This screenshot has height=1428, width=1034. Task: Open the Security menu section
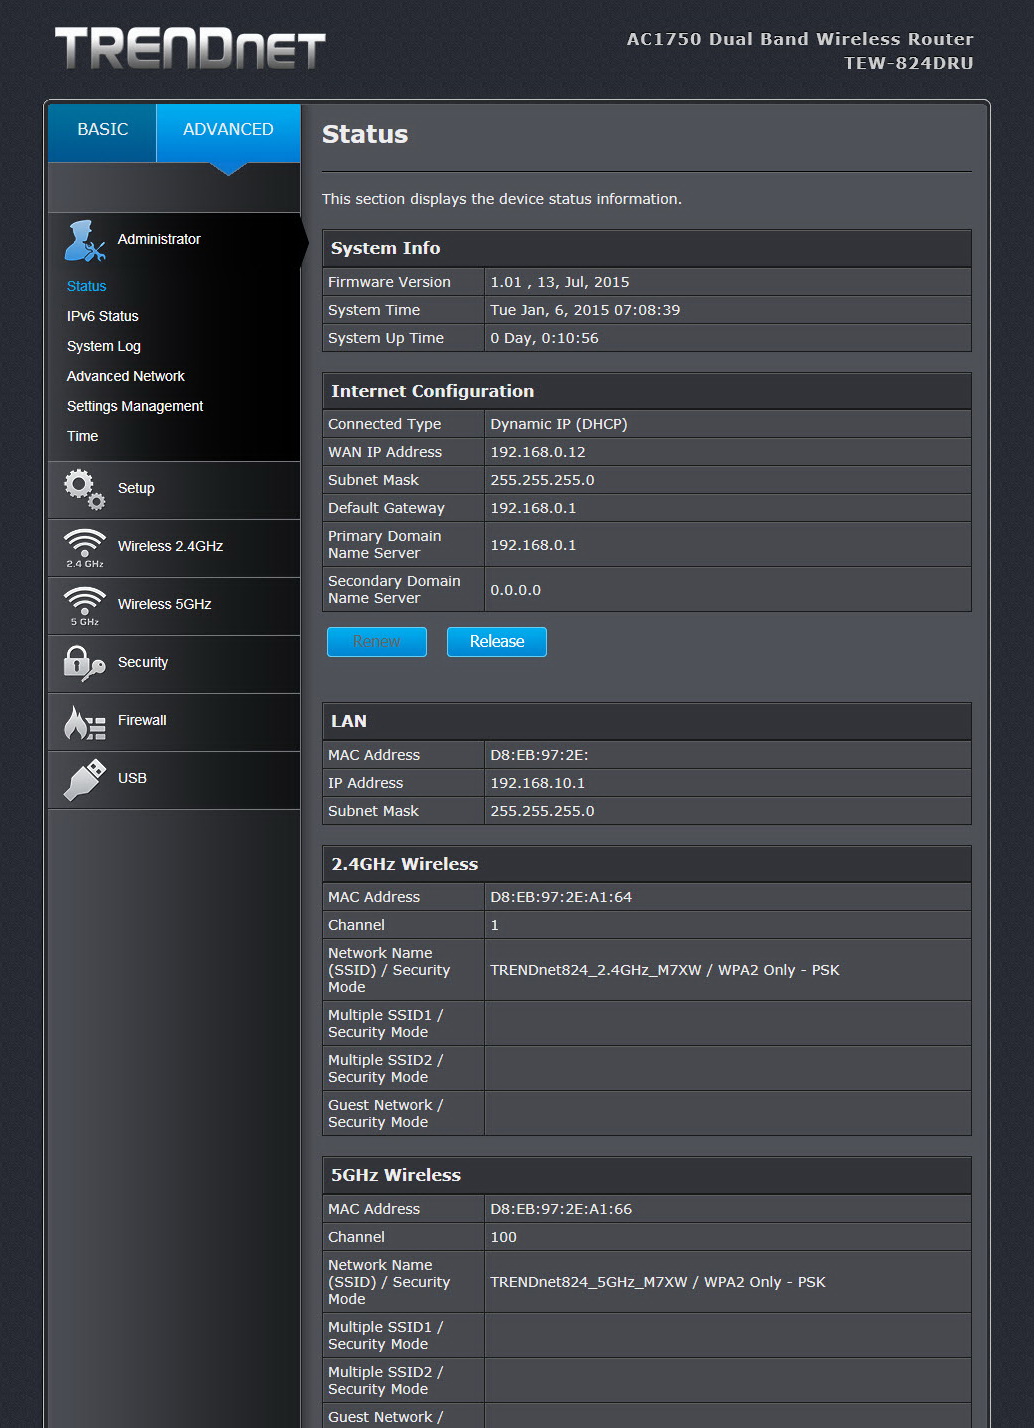tap(174, 664)
